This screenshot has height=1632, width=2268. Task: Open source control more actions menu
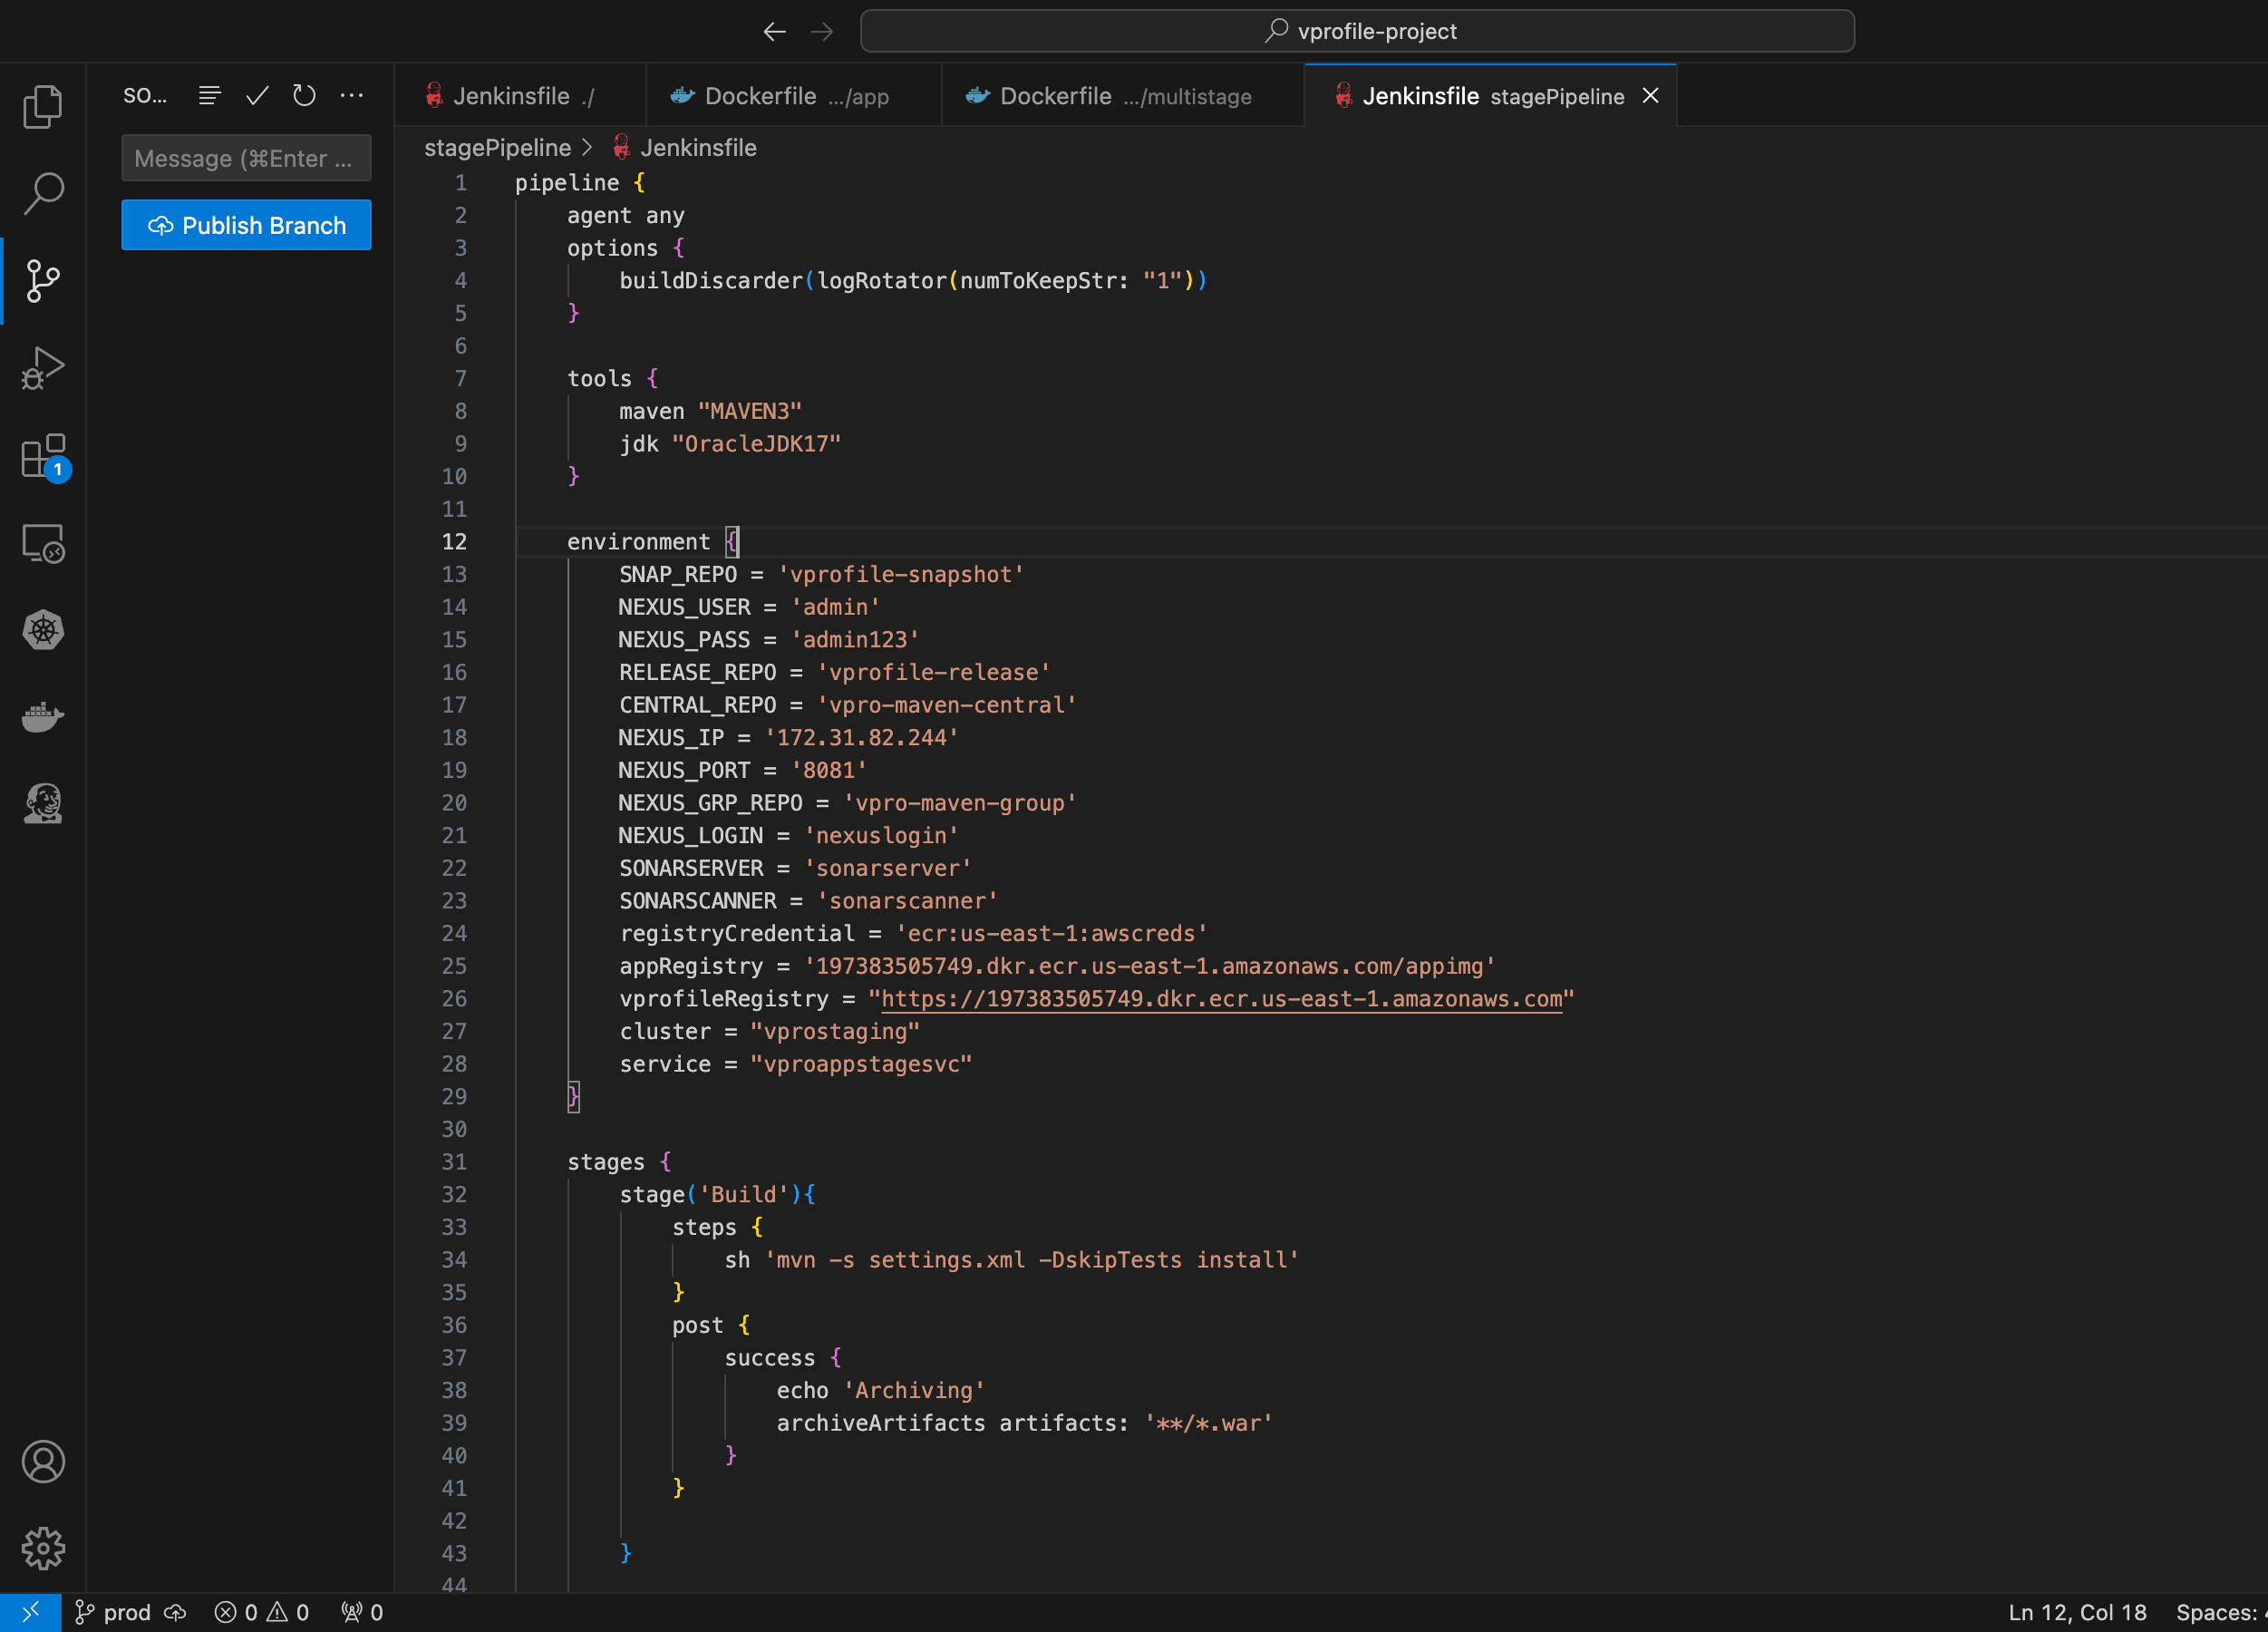[352, 96]
